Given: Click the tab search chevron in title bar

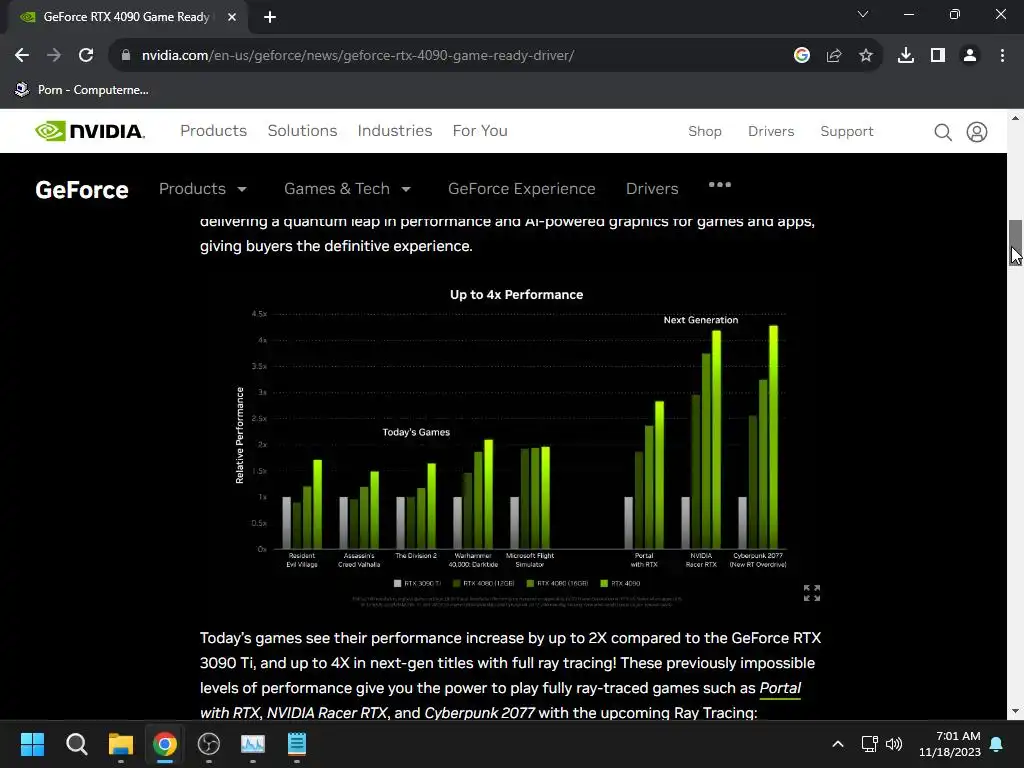Looking at the screenshot, I should pyautogui.click(x=863, y=14).
